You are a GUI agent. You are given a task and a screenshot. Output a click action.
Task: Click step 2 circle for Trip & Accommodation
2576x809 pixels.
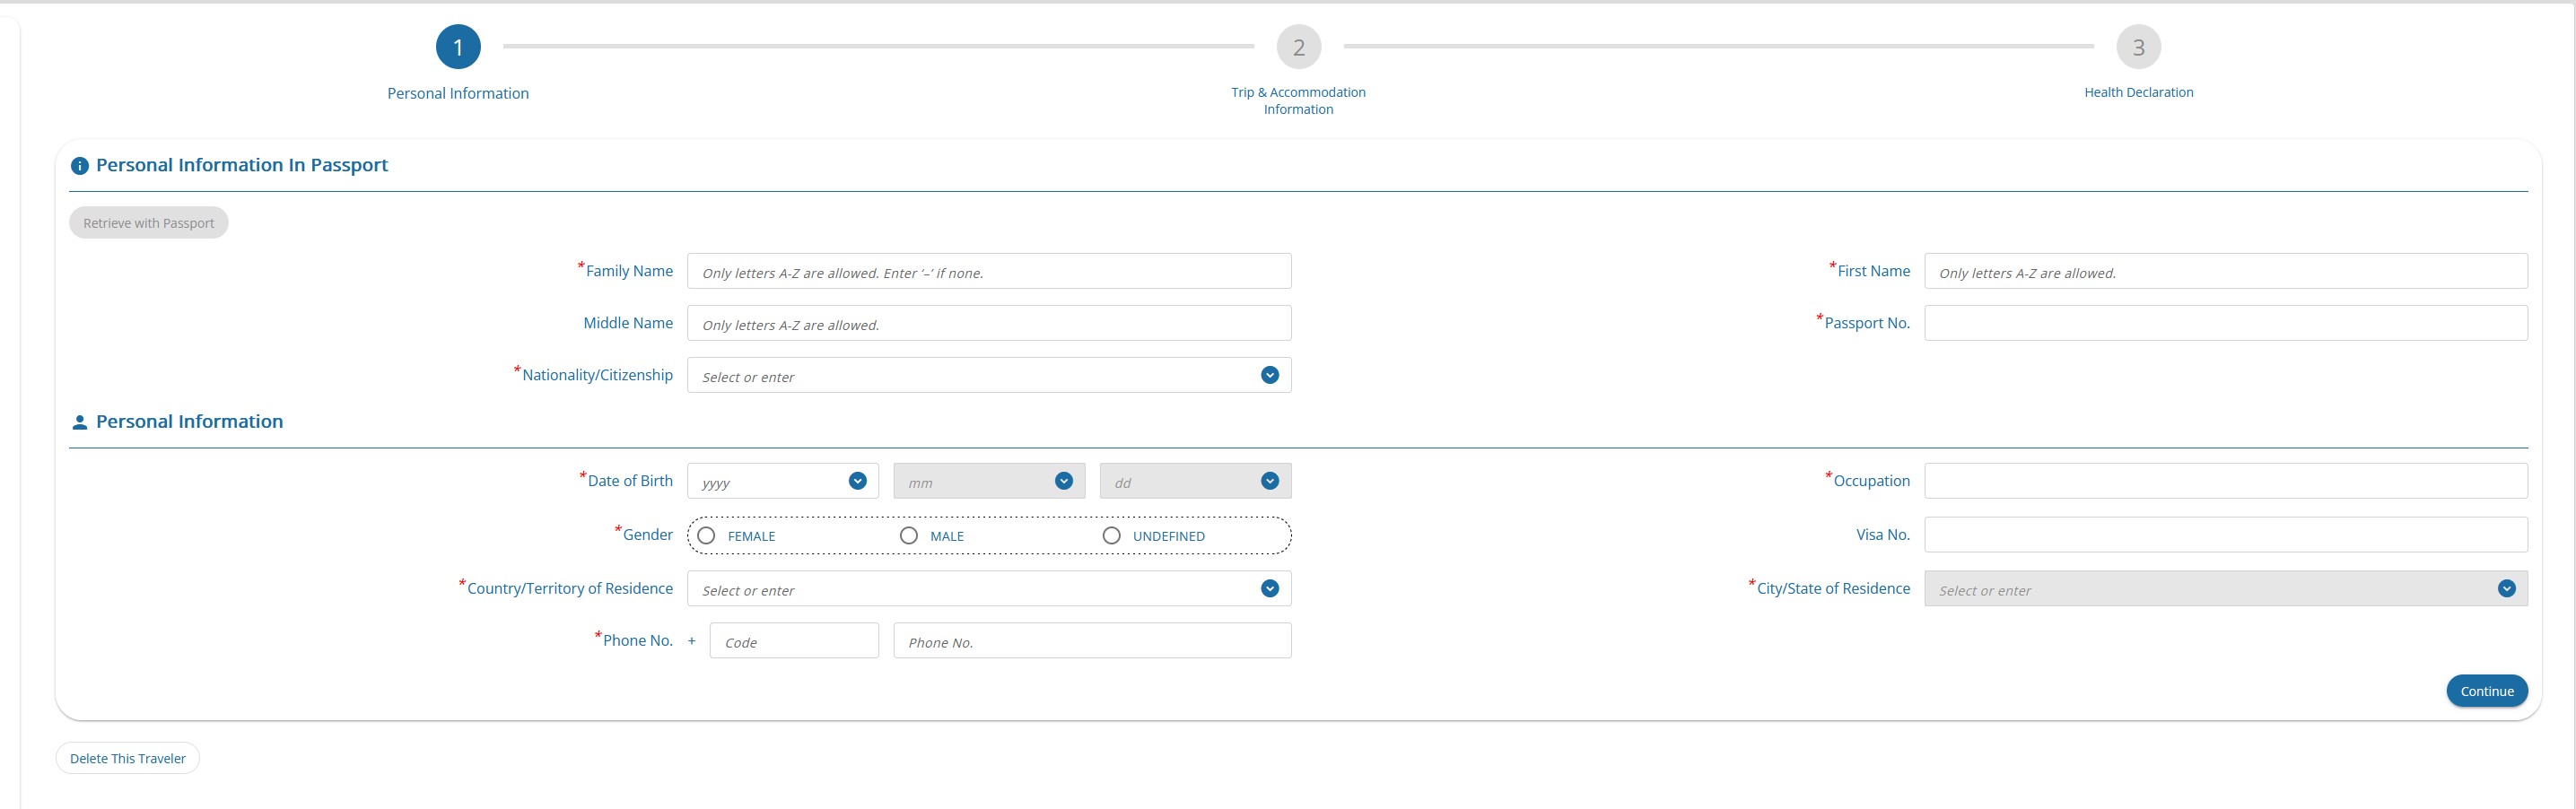1298,47
